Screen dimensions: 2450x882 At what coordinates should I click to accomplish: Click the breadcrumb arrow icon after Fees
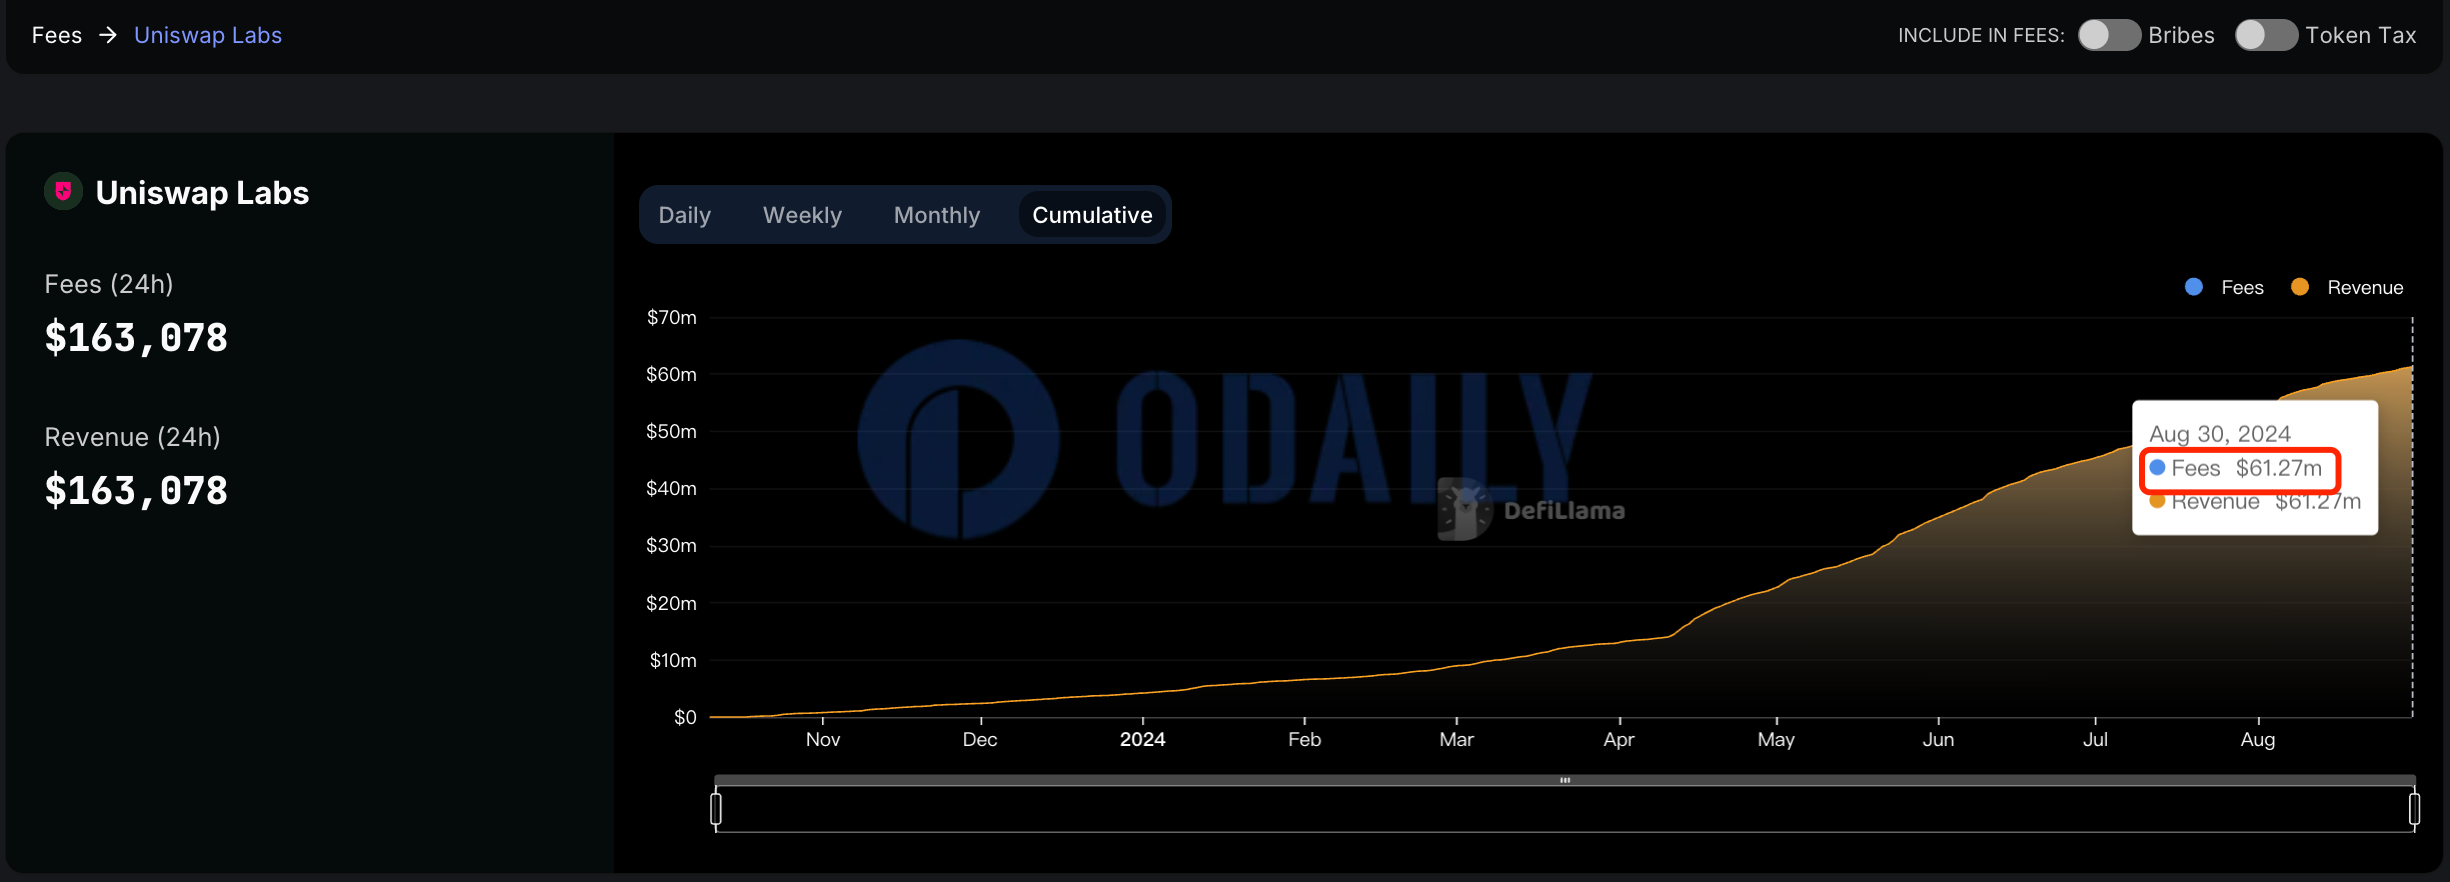pos(108,35)
